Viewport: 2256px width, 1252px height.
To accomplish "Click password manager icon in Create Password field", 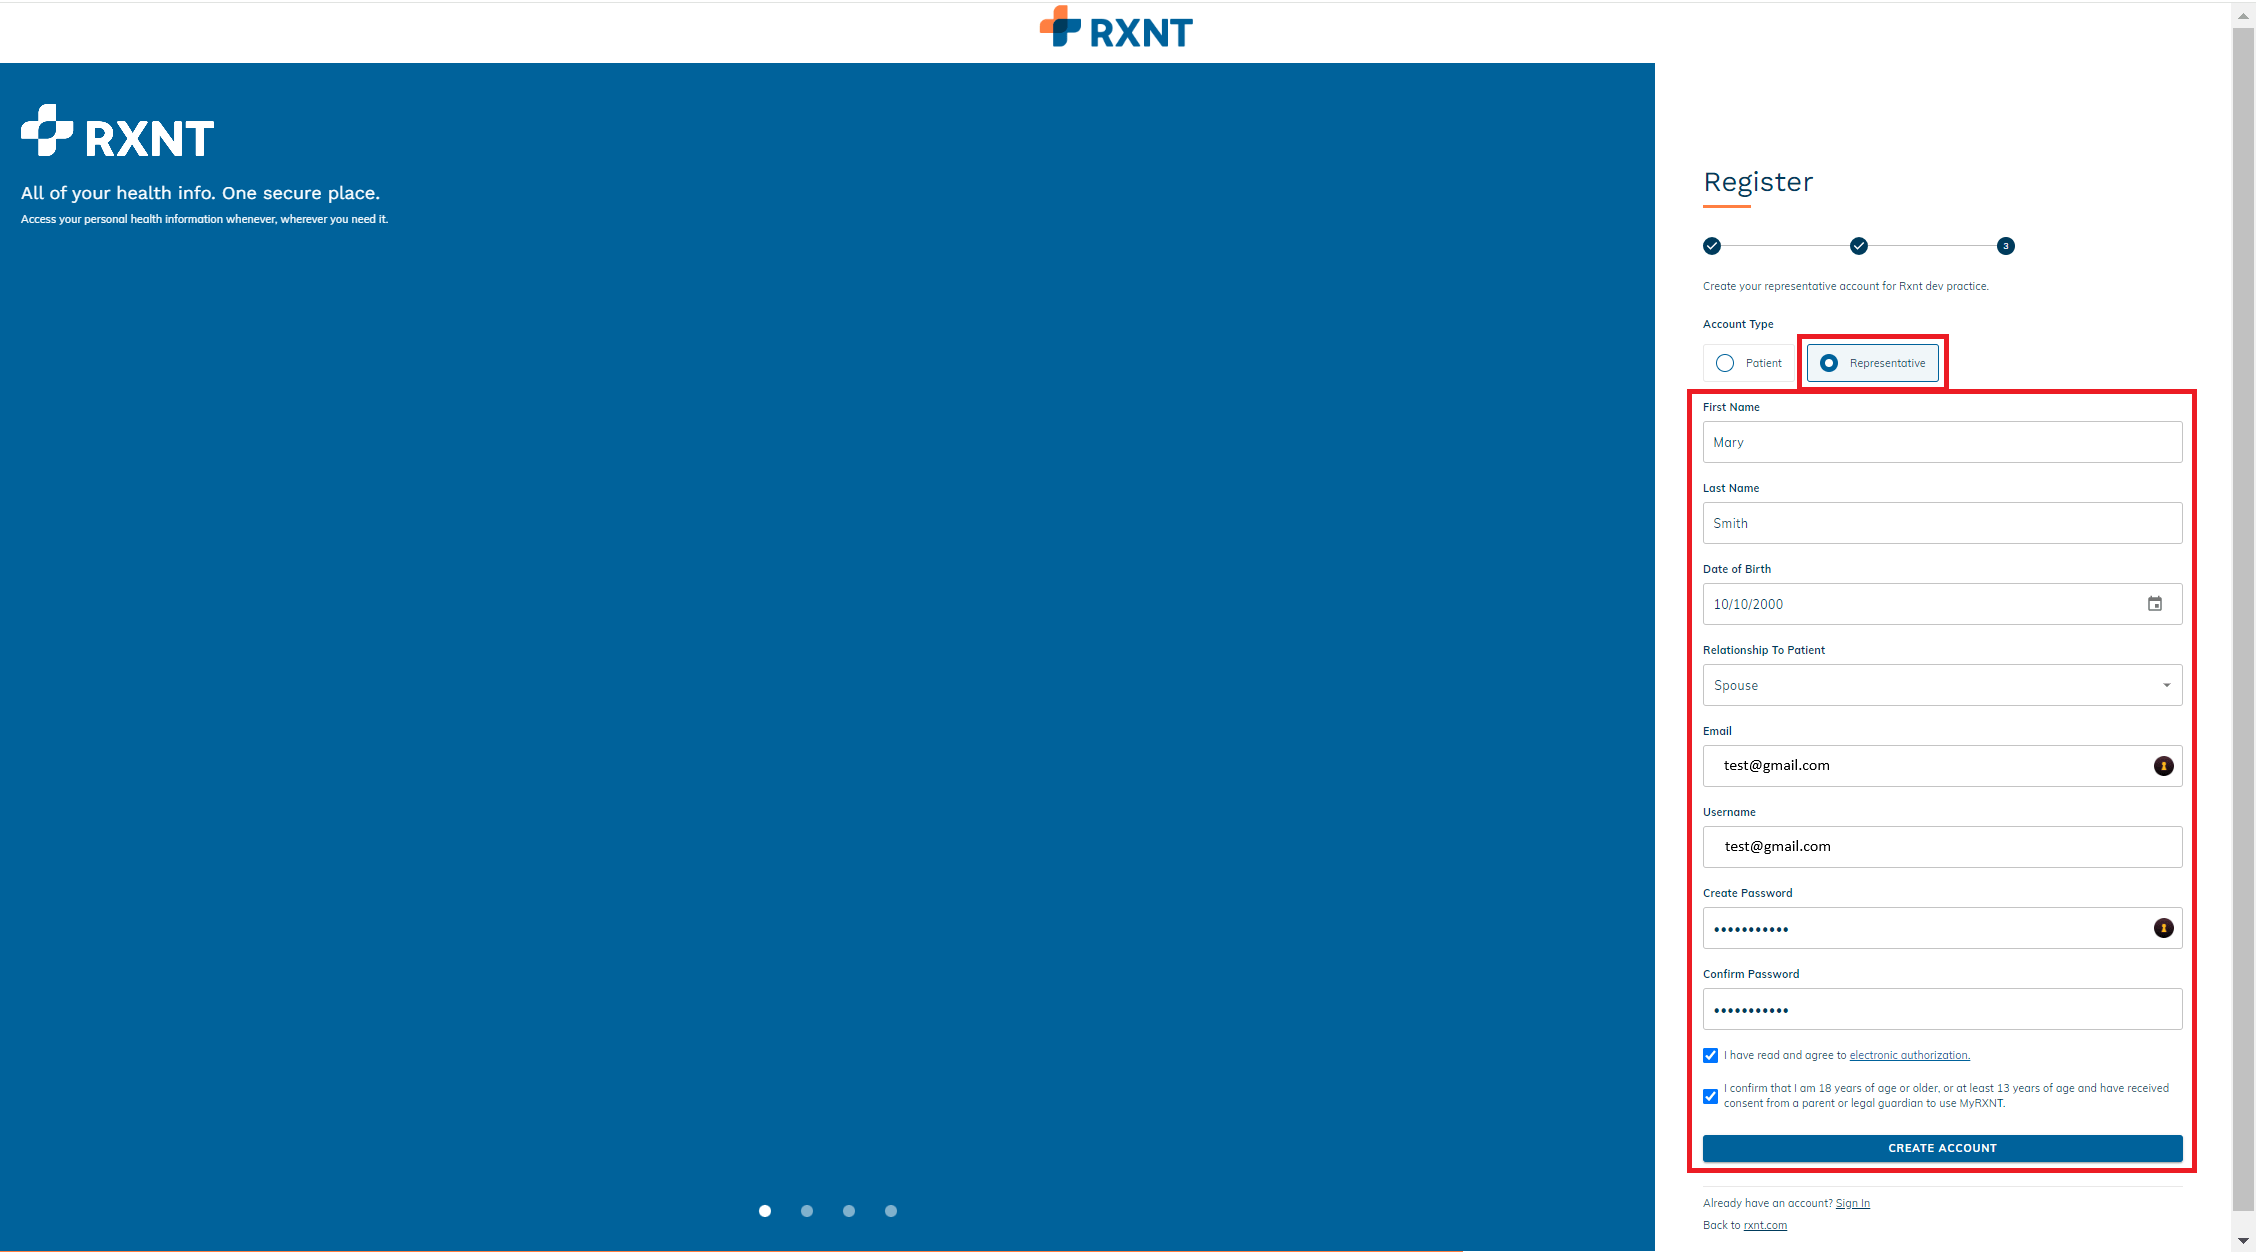I will 2163,928.
